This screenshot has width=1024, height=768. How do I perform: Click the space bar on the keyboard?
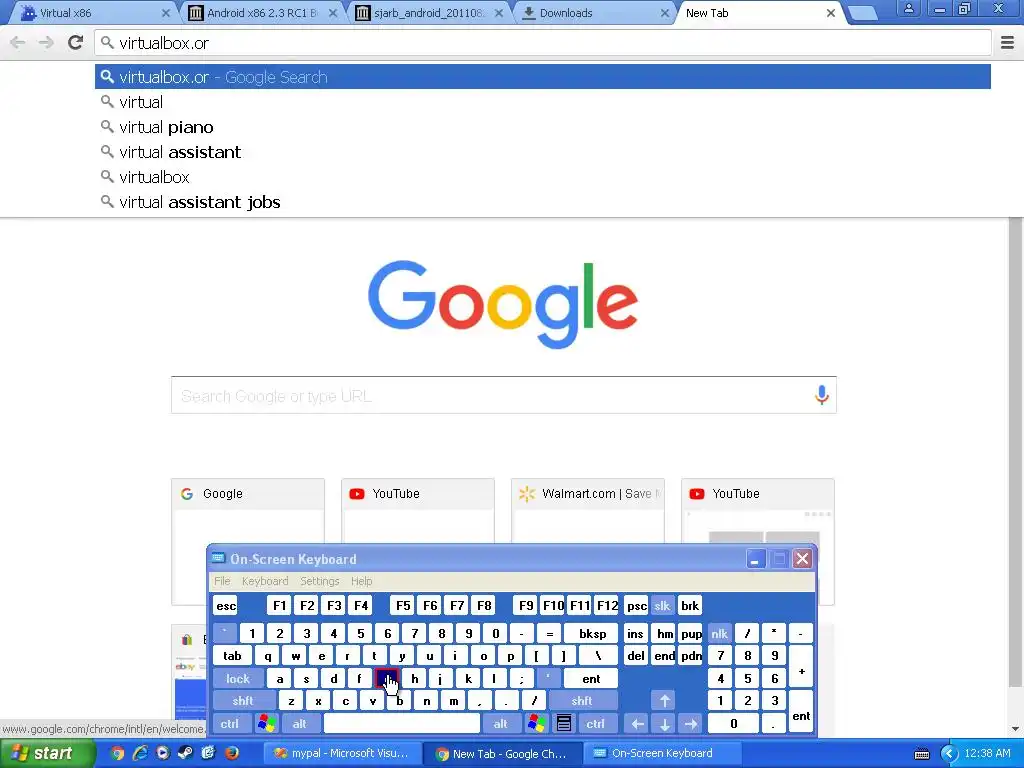(402, 724)
